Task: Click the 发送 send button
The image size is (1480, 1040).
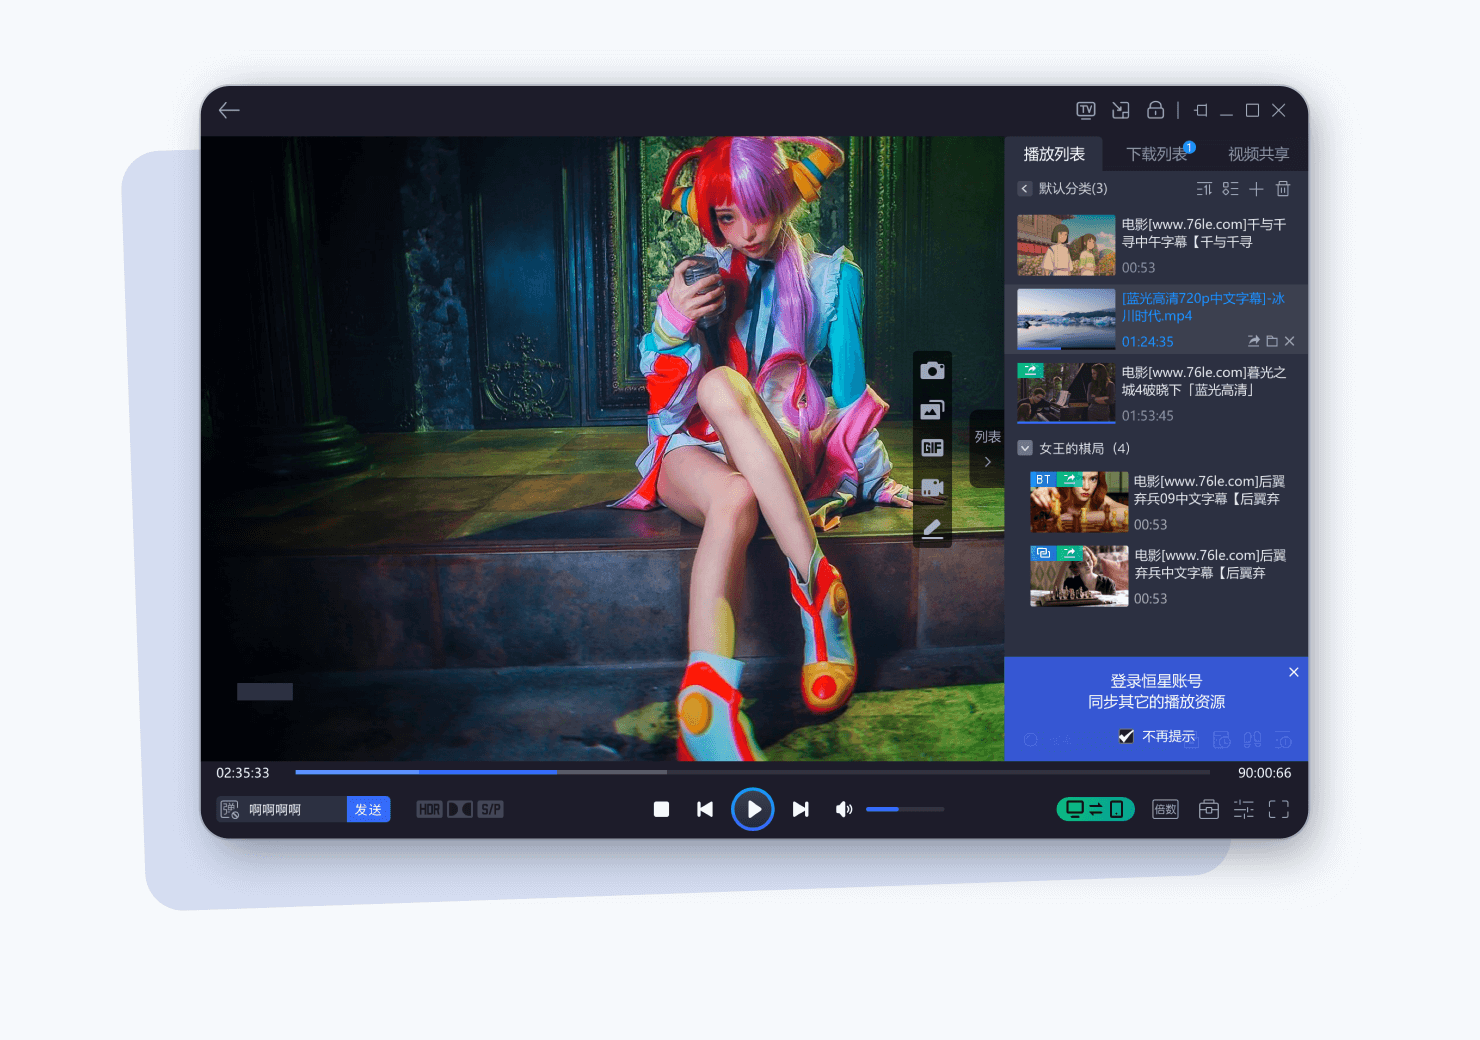Action: [368, 809]
